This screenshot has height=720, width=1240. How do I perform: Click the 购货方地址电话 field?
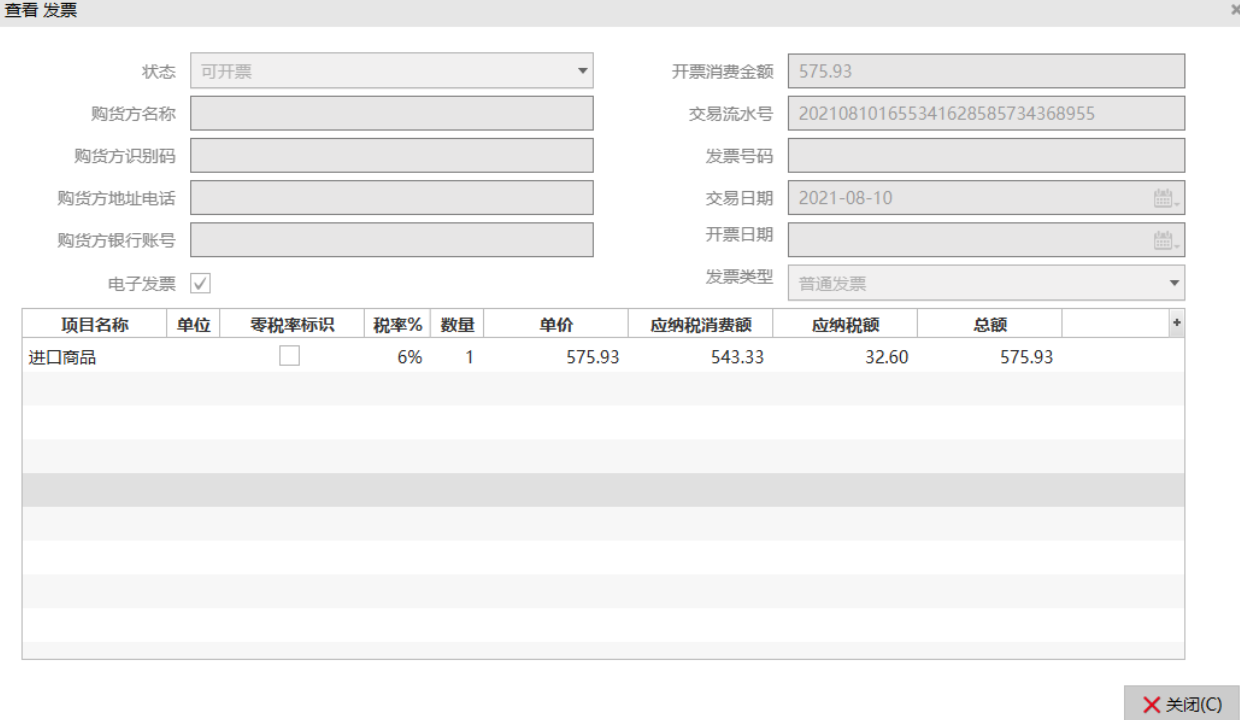[391, 198]
